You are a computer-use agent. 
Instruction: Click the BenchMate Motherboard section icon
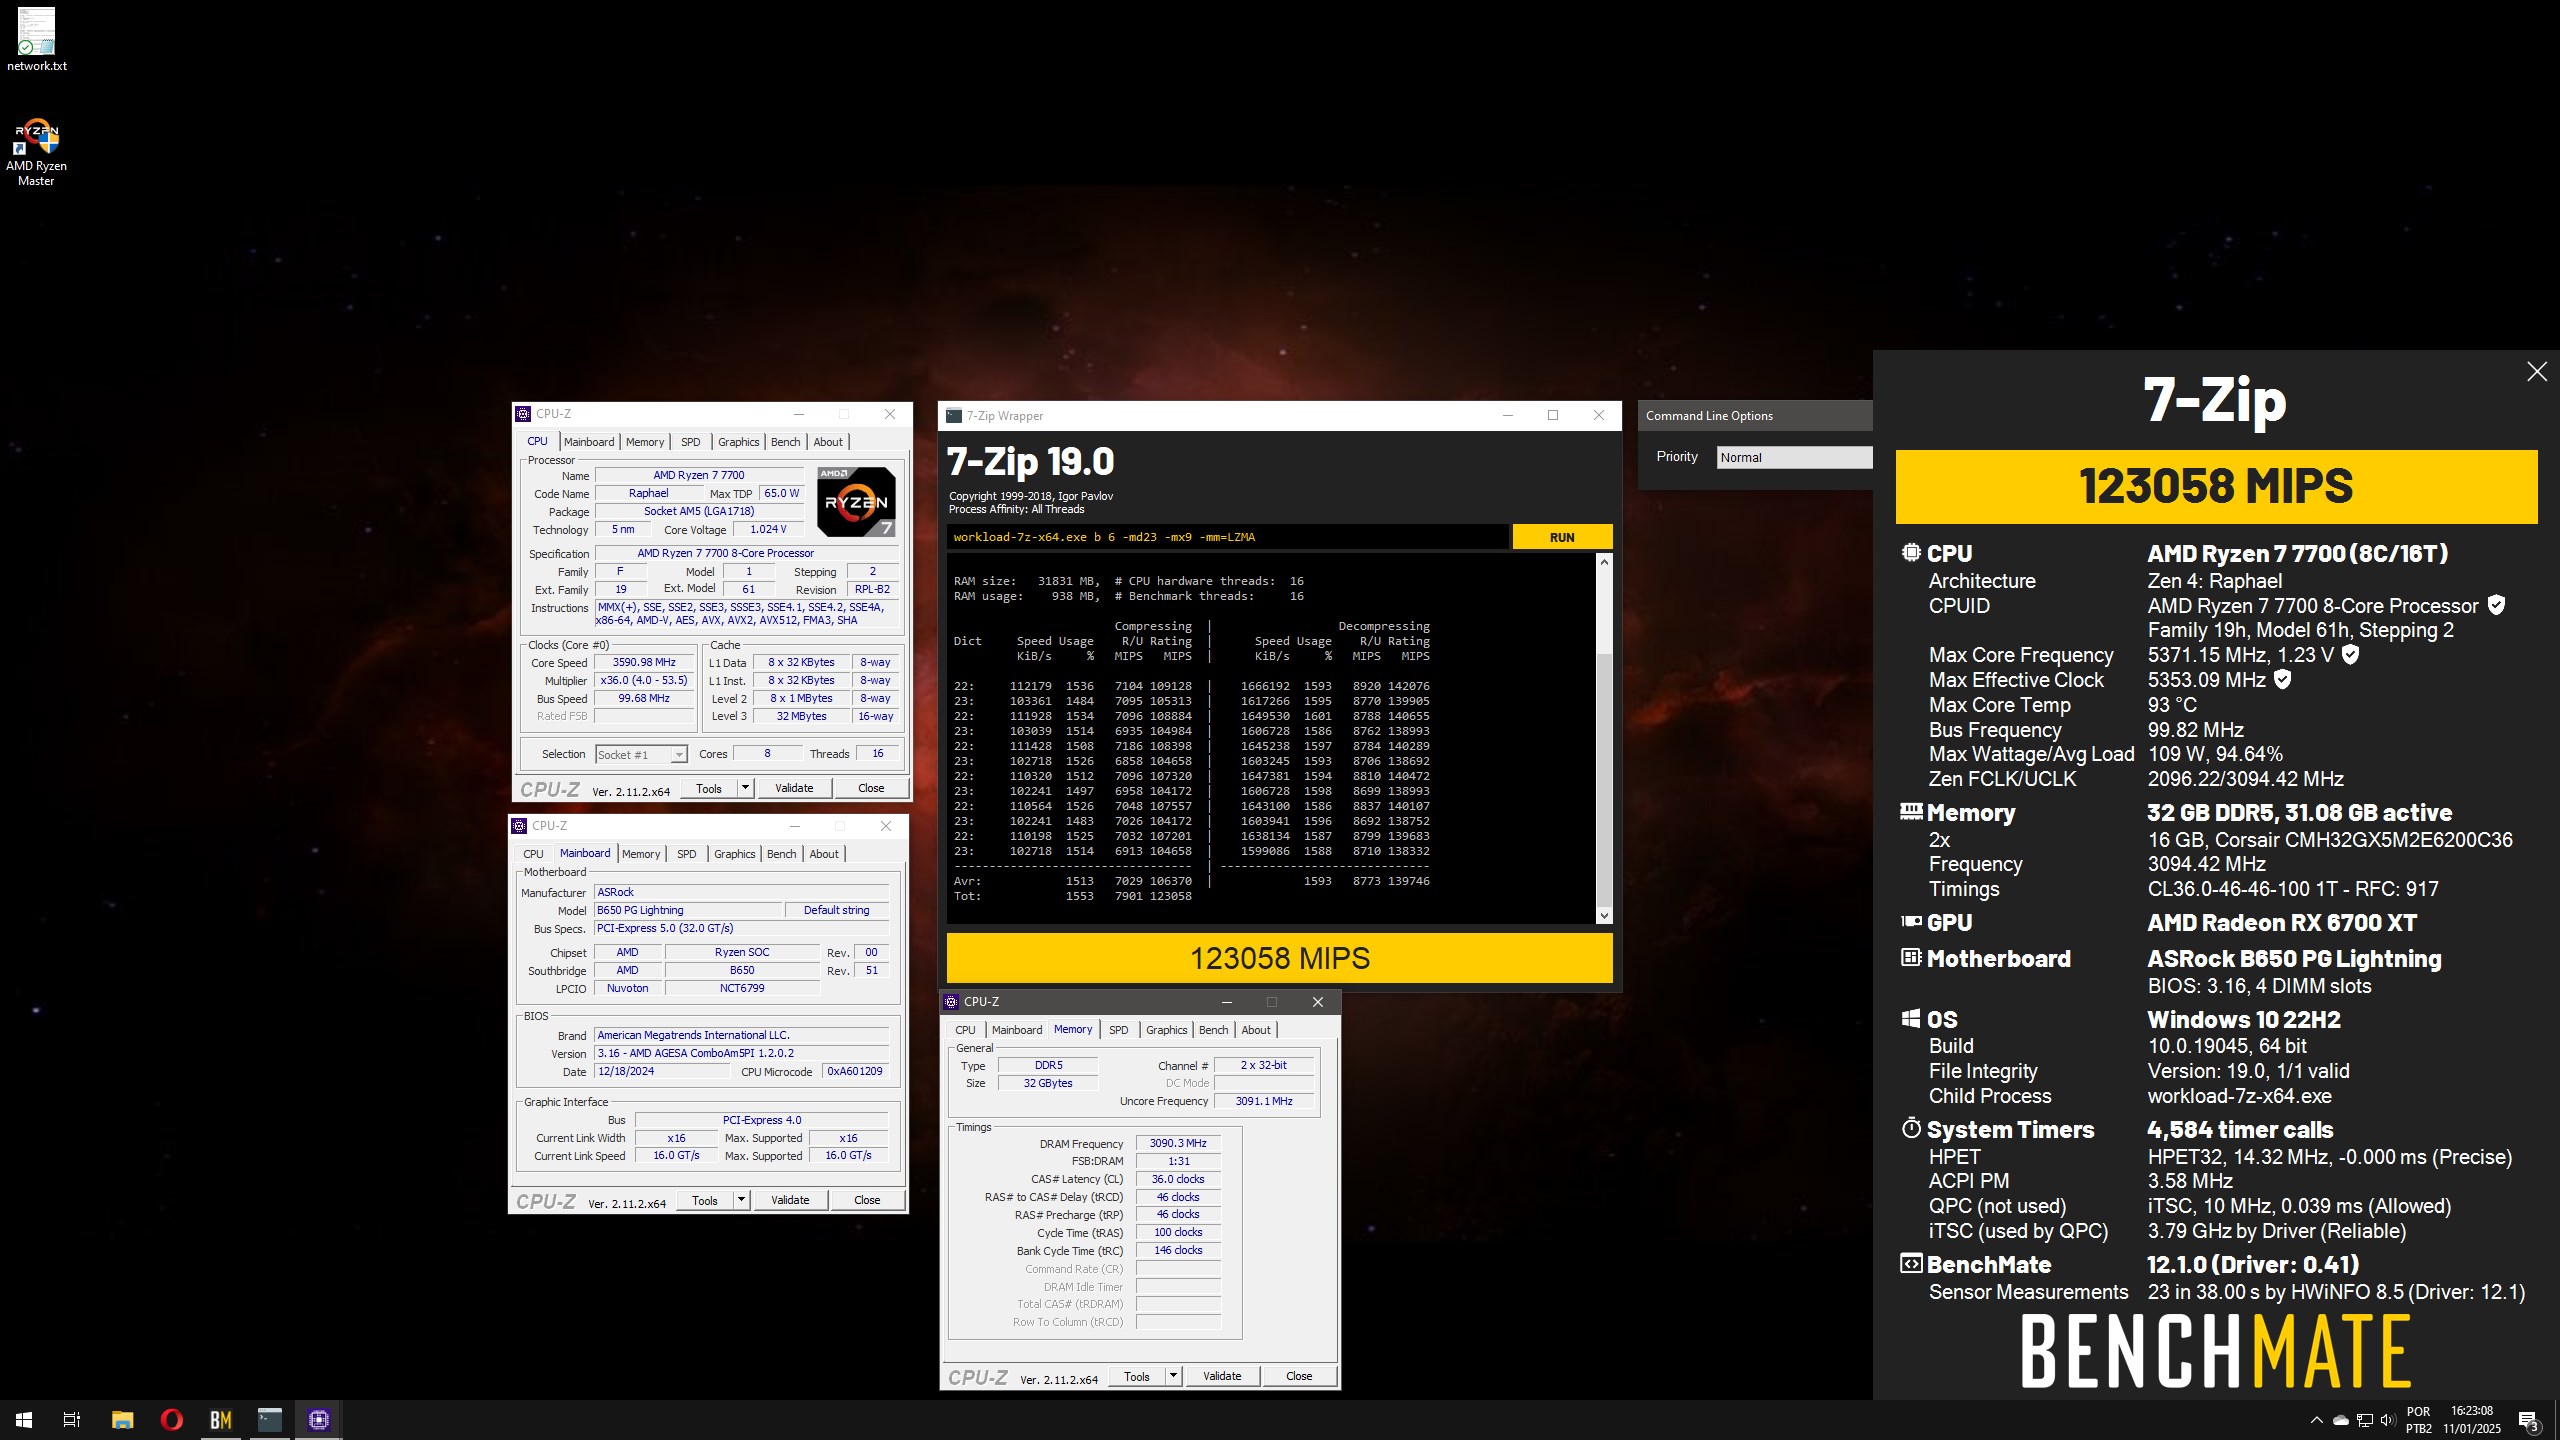(1911, 957)
